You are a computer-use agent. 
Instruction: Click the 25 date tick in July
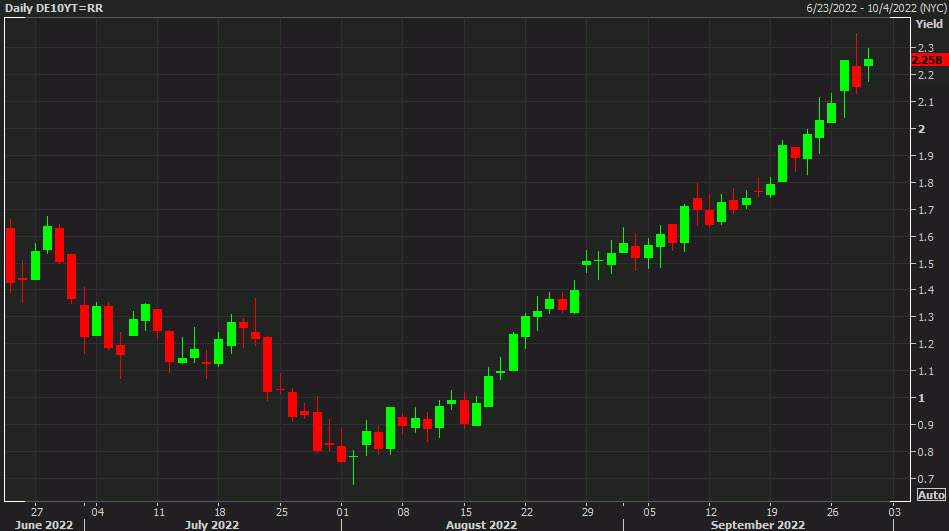click(x=281, y=512)
